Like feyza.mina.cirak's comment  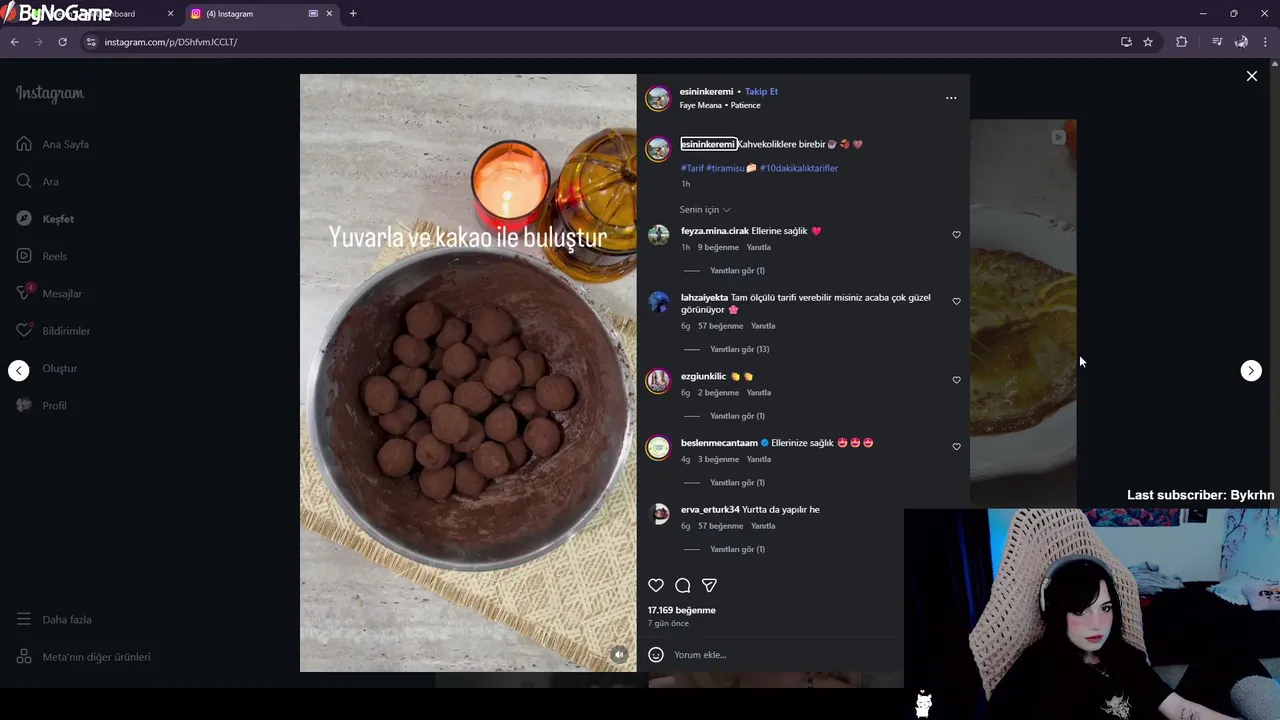click(956, 235)
